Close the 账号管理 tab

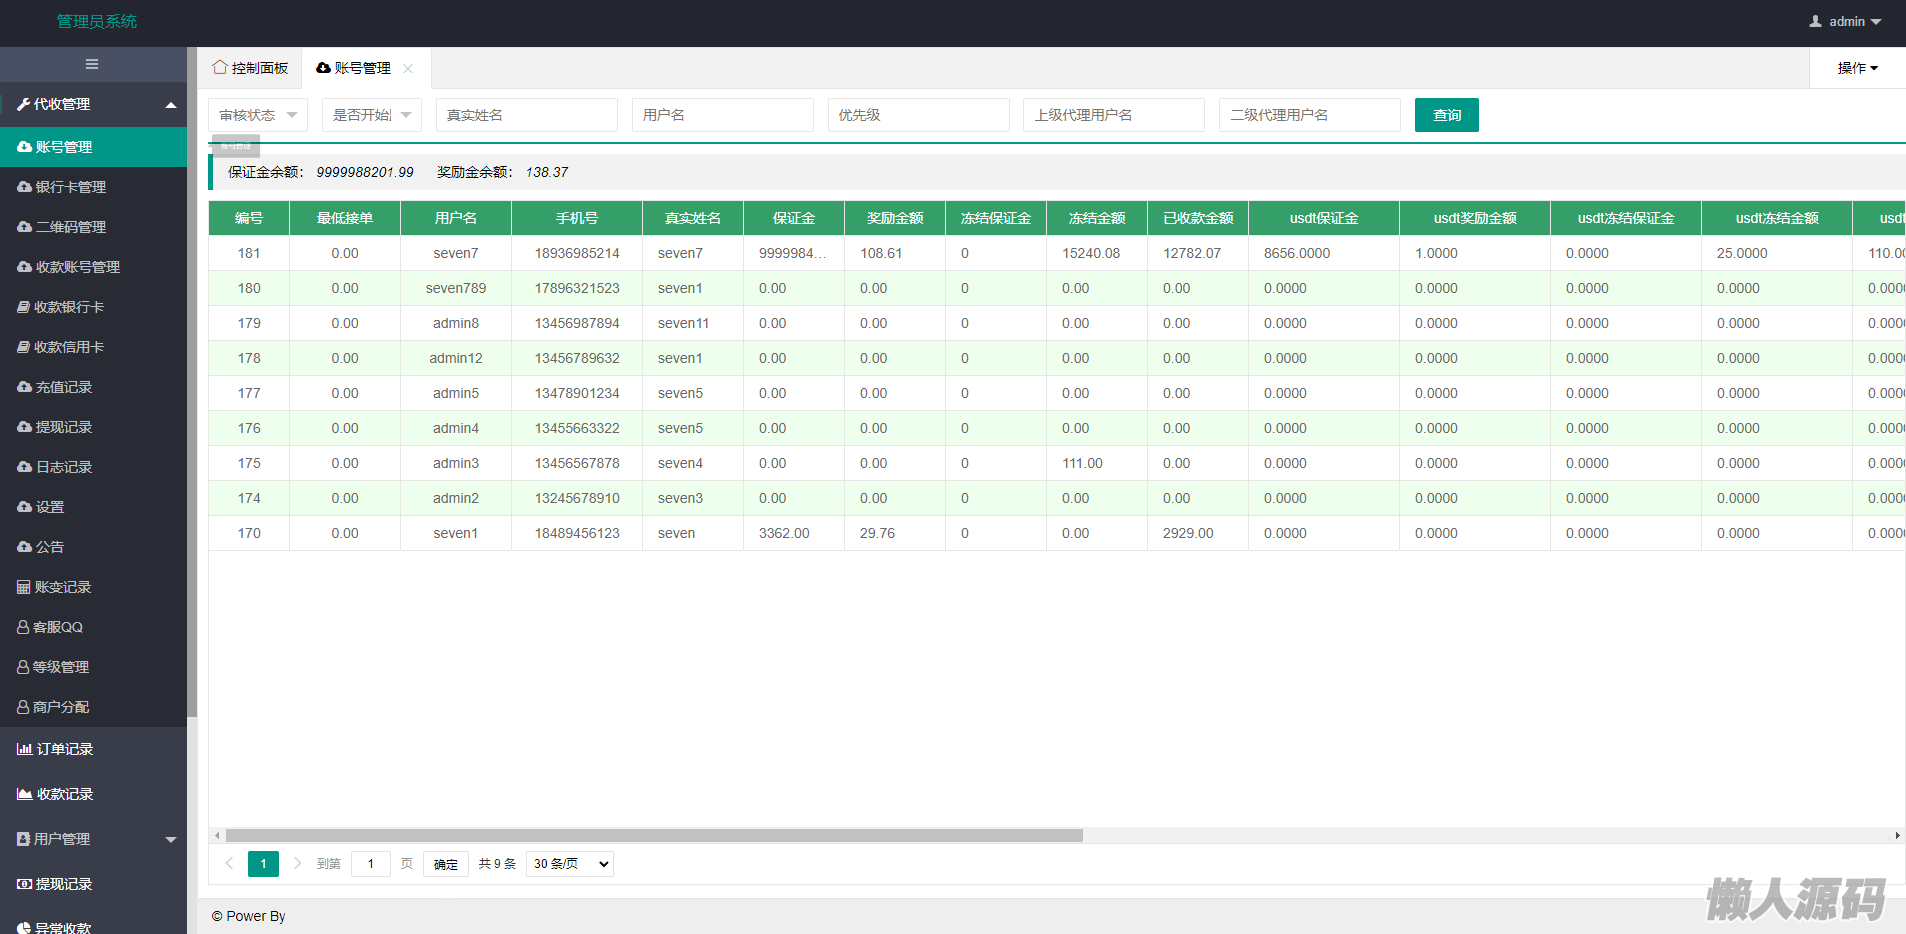(408, 69)
